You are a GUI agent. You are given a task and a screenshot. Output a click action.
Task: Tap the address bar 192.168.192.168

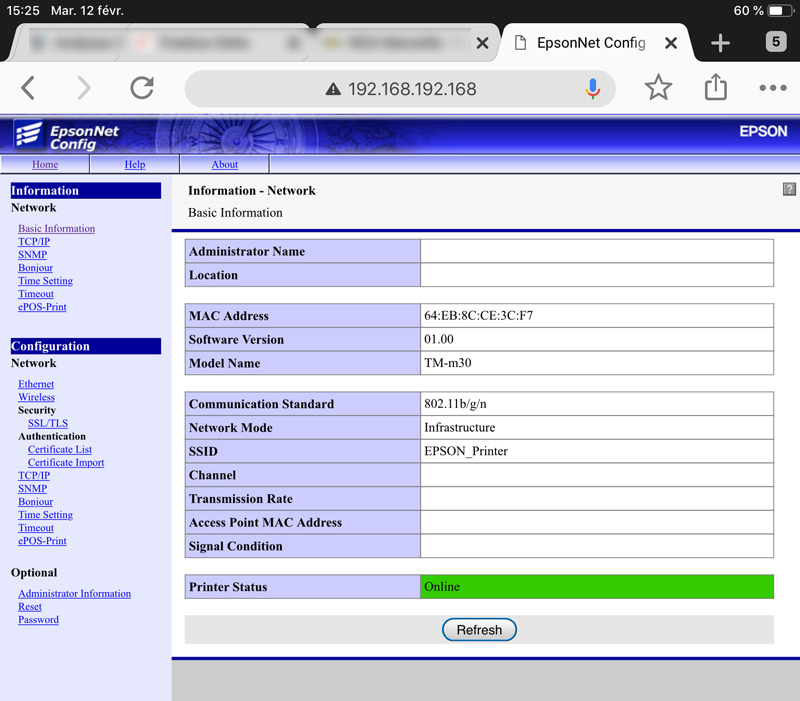(399, 89)
